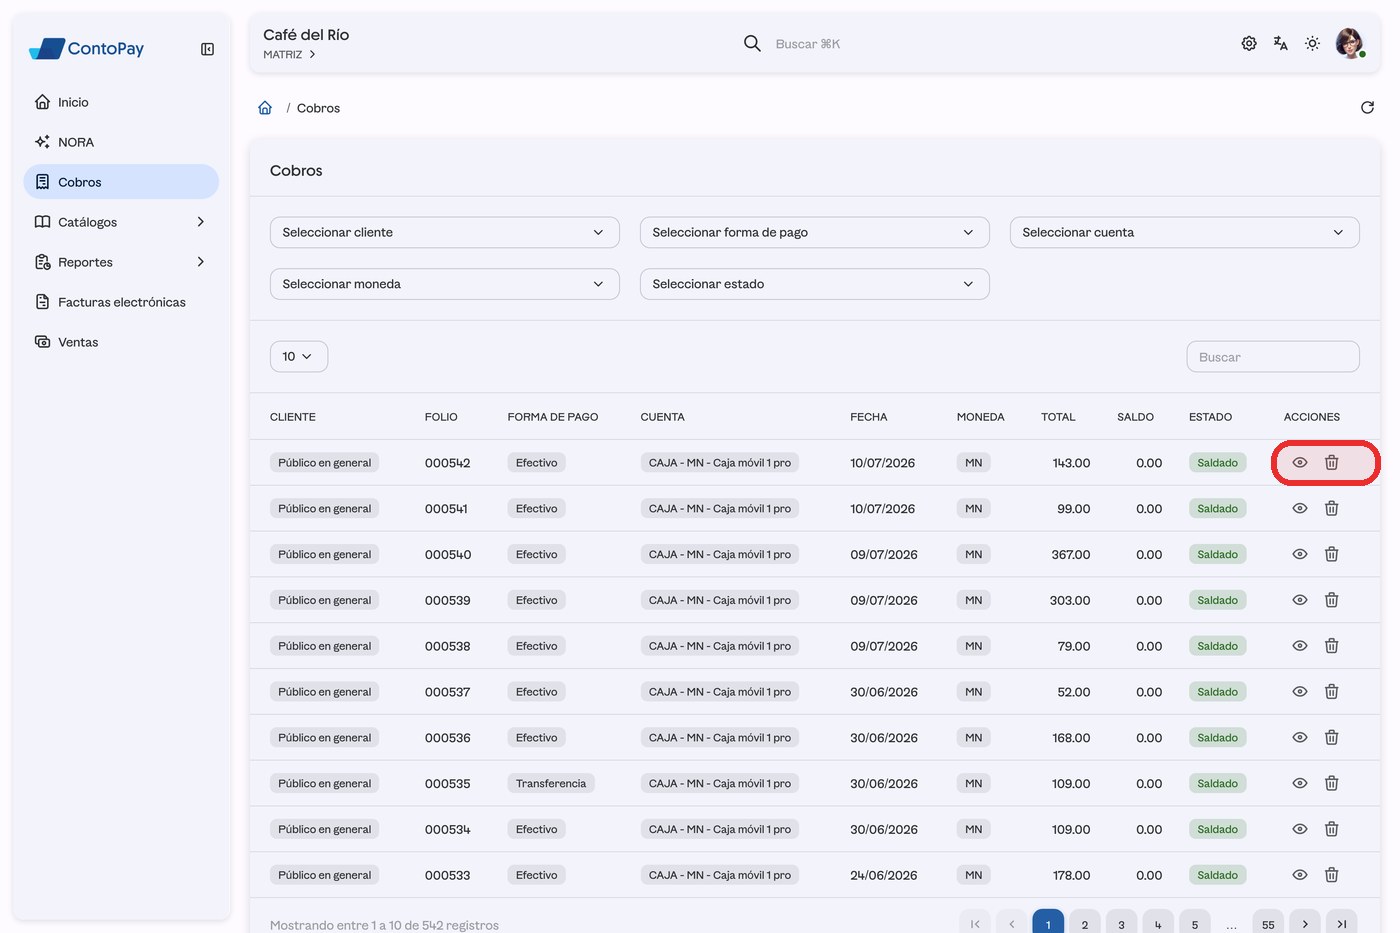Click the global Buscar ⌘K search field
The height and width of the screenshot is (933, 1400).
click(808, 44)
